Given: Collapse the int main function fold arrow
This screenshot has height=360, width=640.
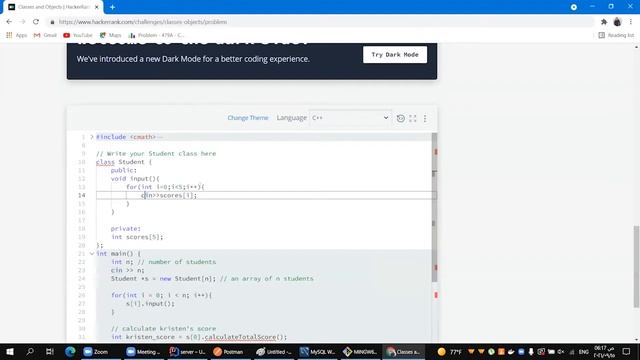Looking at the screenshot, I should pyautogui.click(x=92, y=253).
